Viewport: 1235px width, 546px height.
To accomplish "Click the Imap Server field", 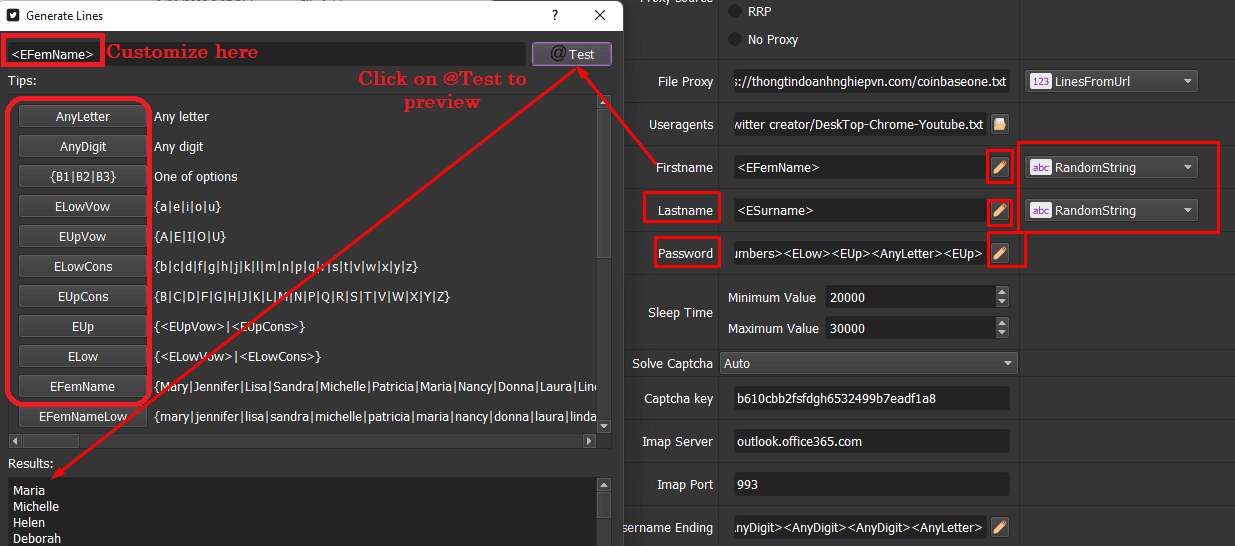I will (871, 442).
